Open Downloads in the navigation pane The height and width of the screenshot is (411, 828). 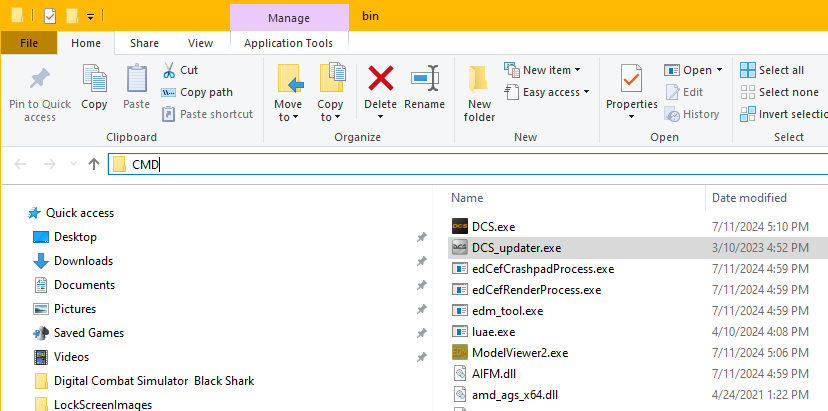point(73,261)
